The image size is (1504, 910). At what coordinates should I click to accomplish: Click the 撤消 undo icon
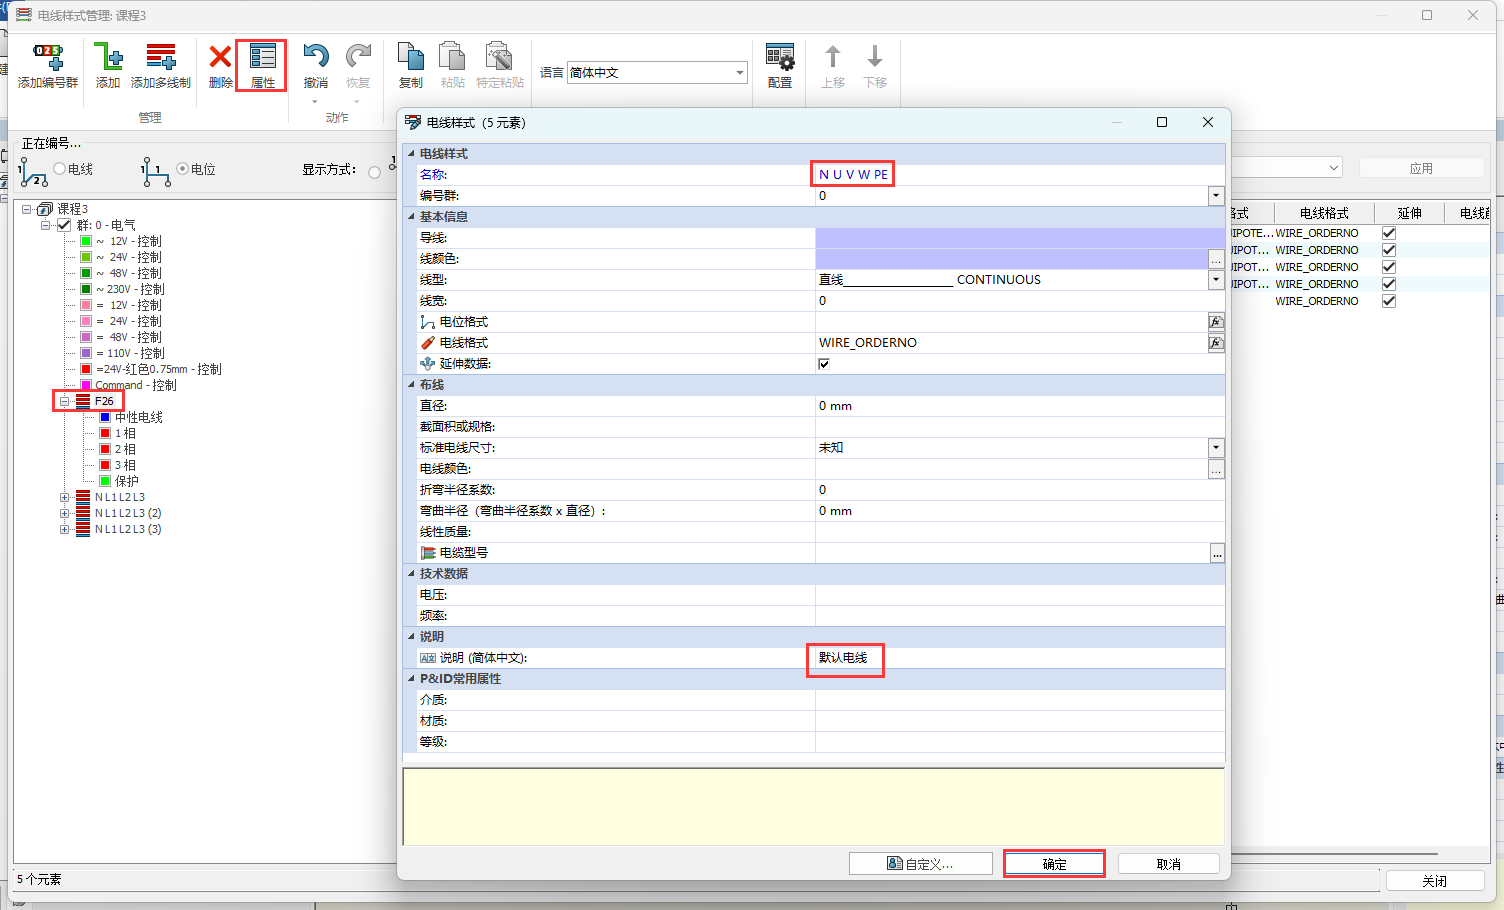coord(315,59)
